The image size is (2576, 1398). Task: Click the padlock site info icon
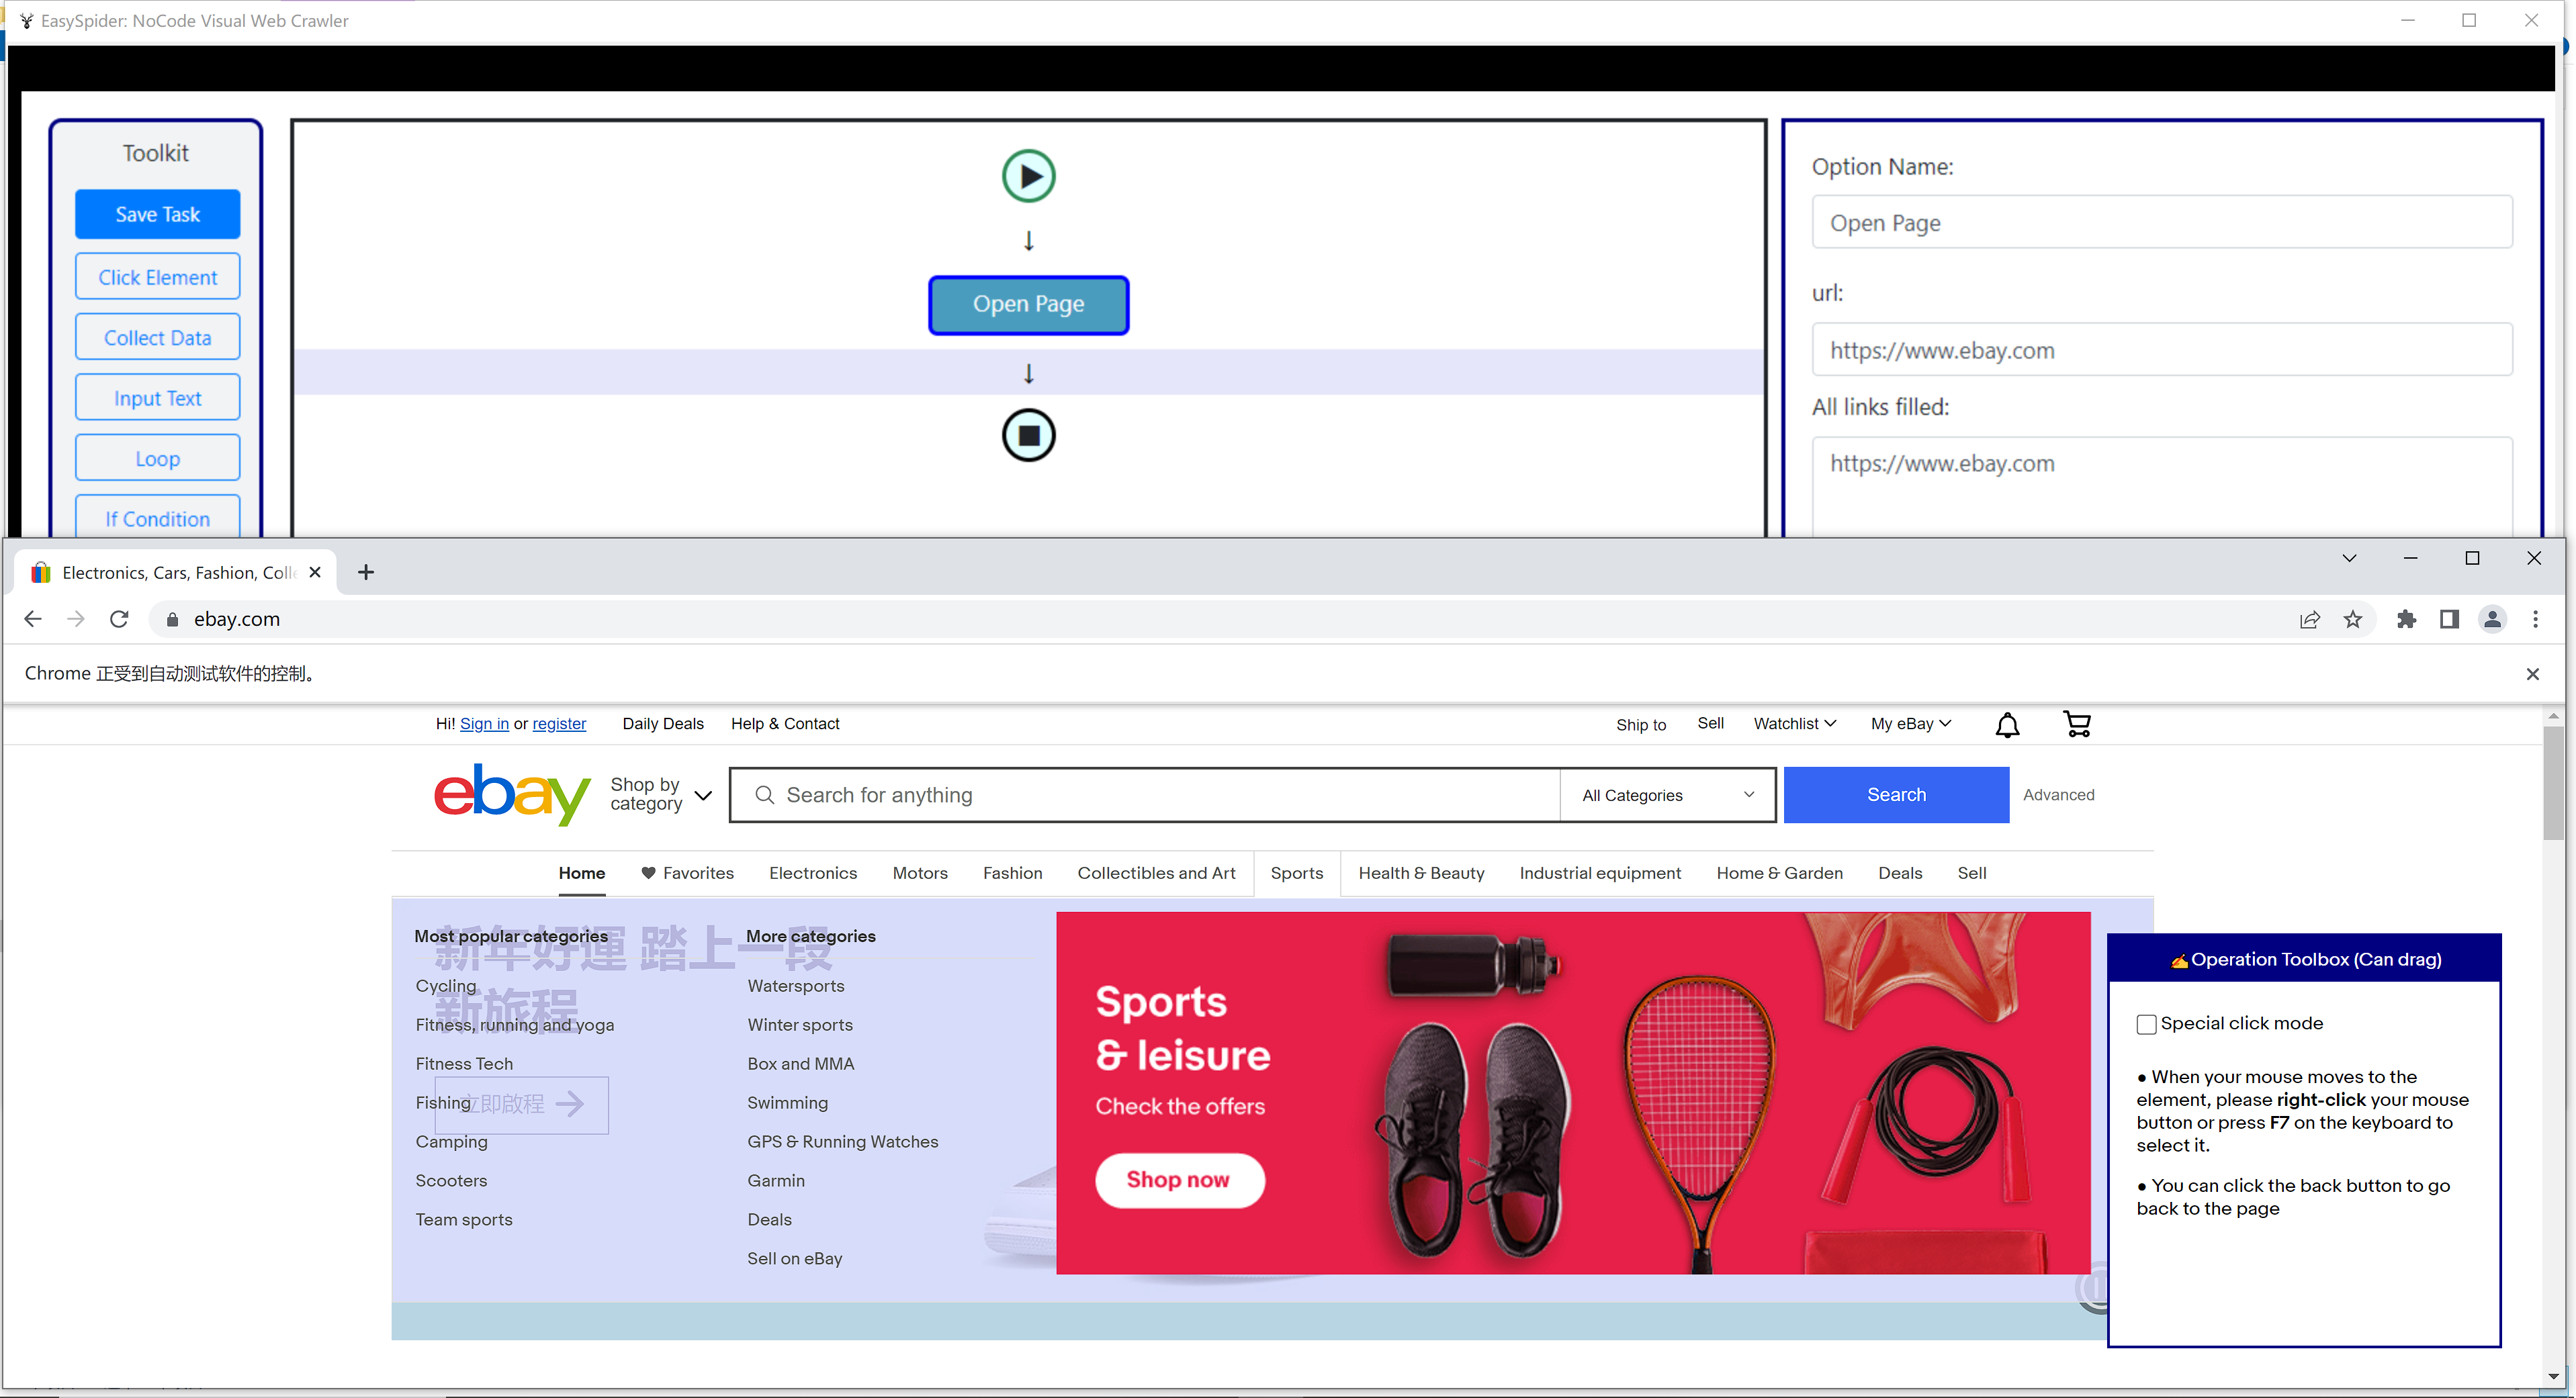coord(172,619)
